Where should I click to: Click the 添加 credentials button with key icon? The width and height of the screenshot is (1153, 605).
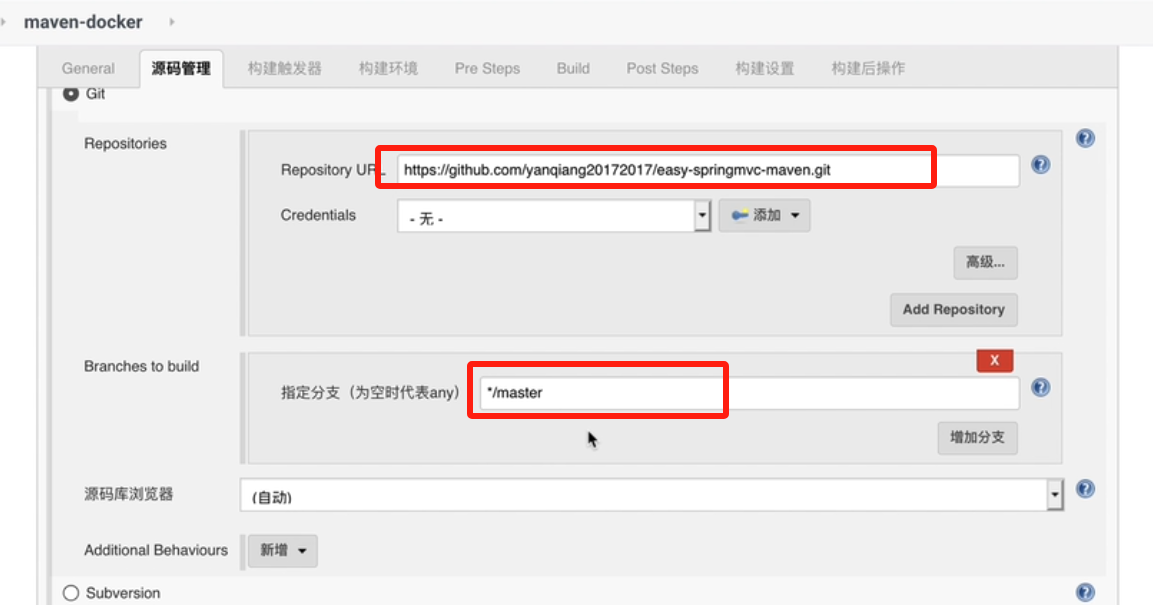pos(764,216)
